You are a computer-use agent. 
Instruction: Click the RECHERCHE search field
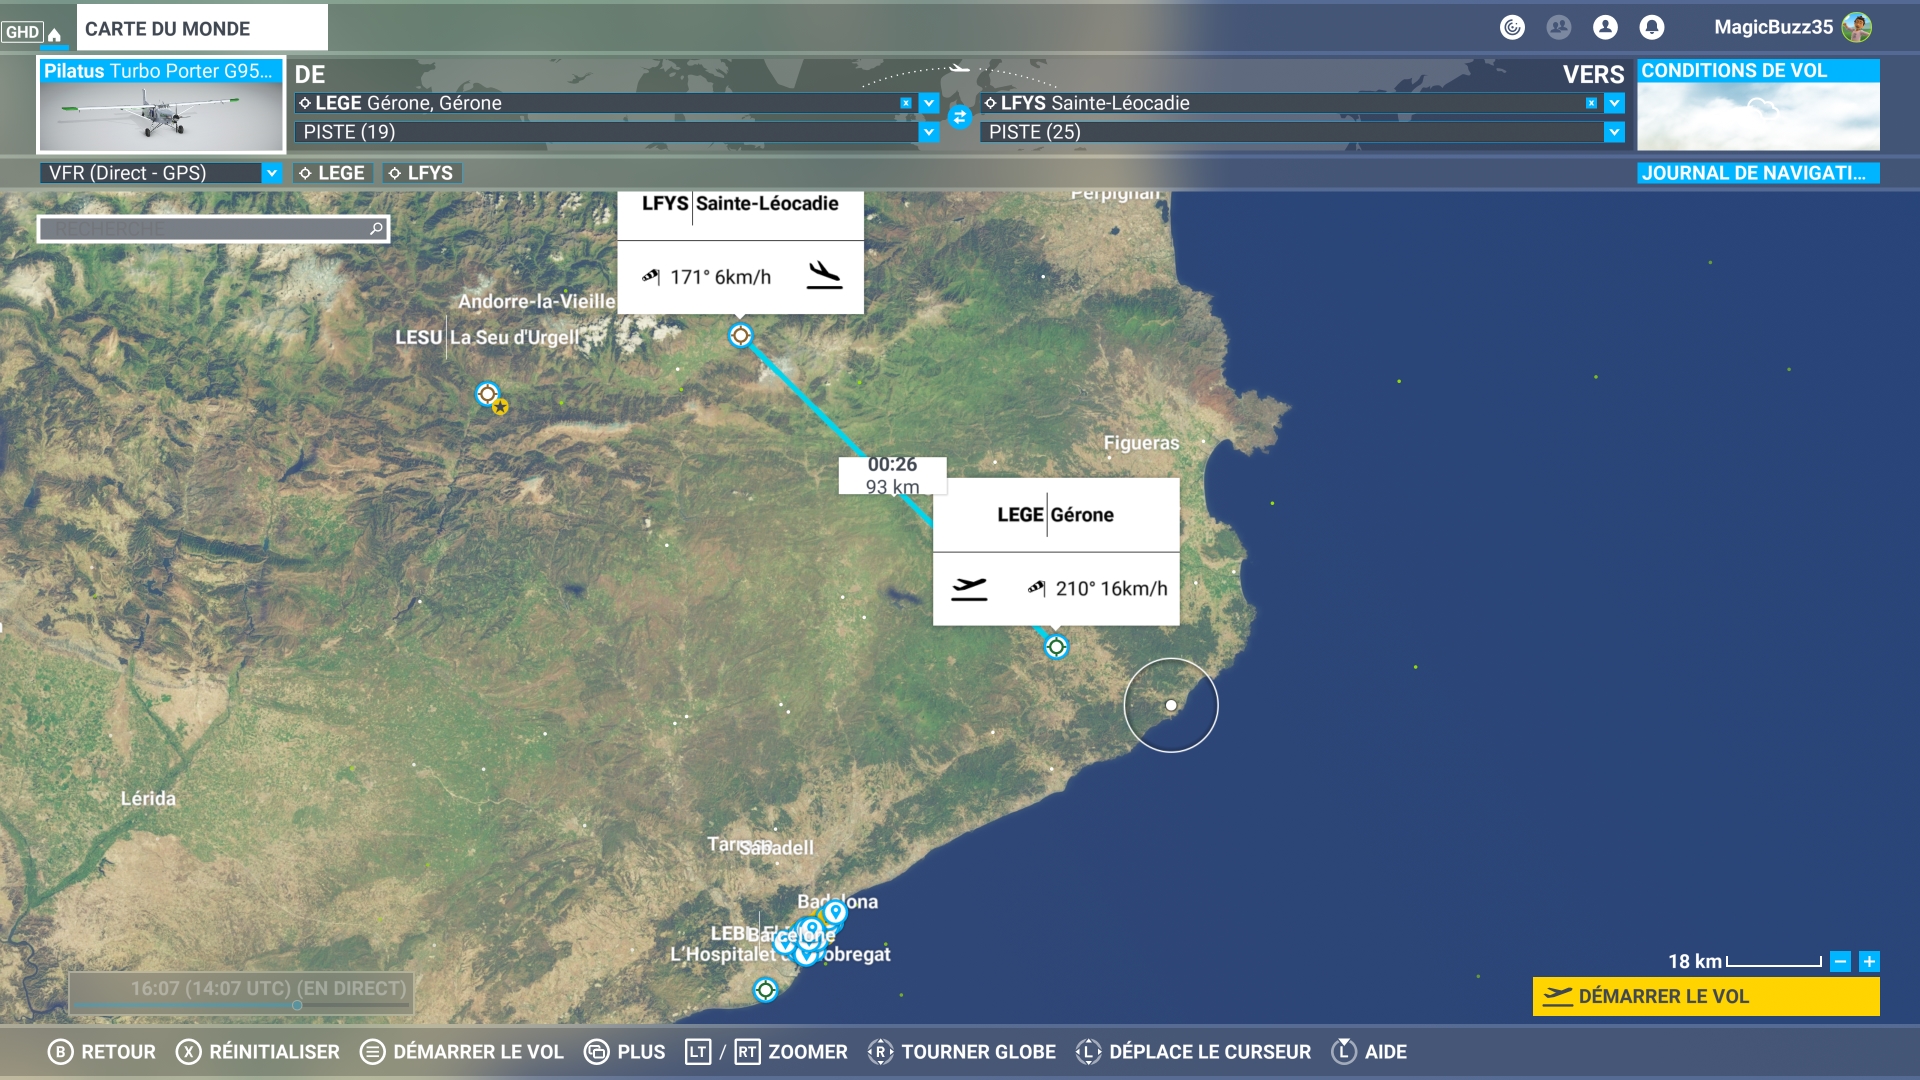[205, 229]
